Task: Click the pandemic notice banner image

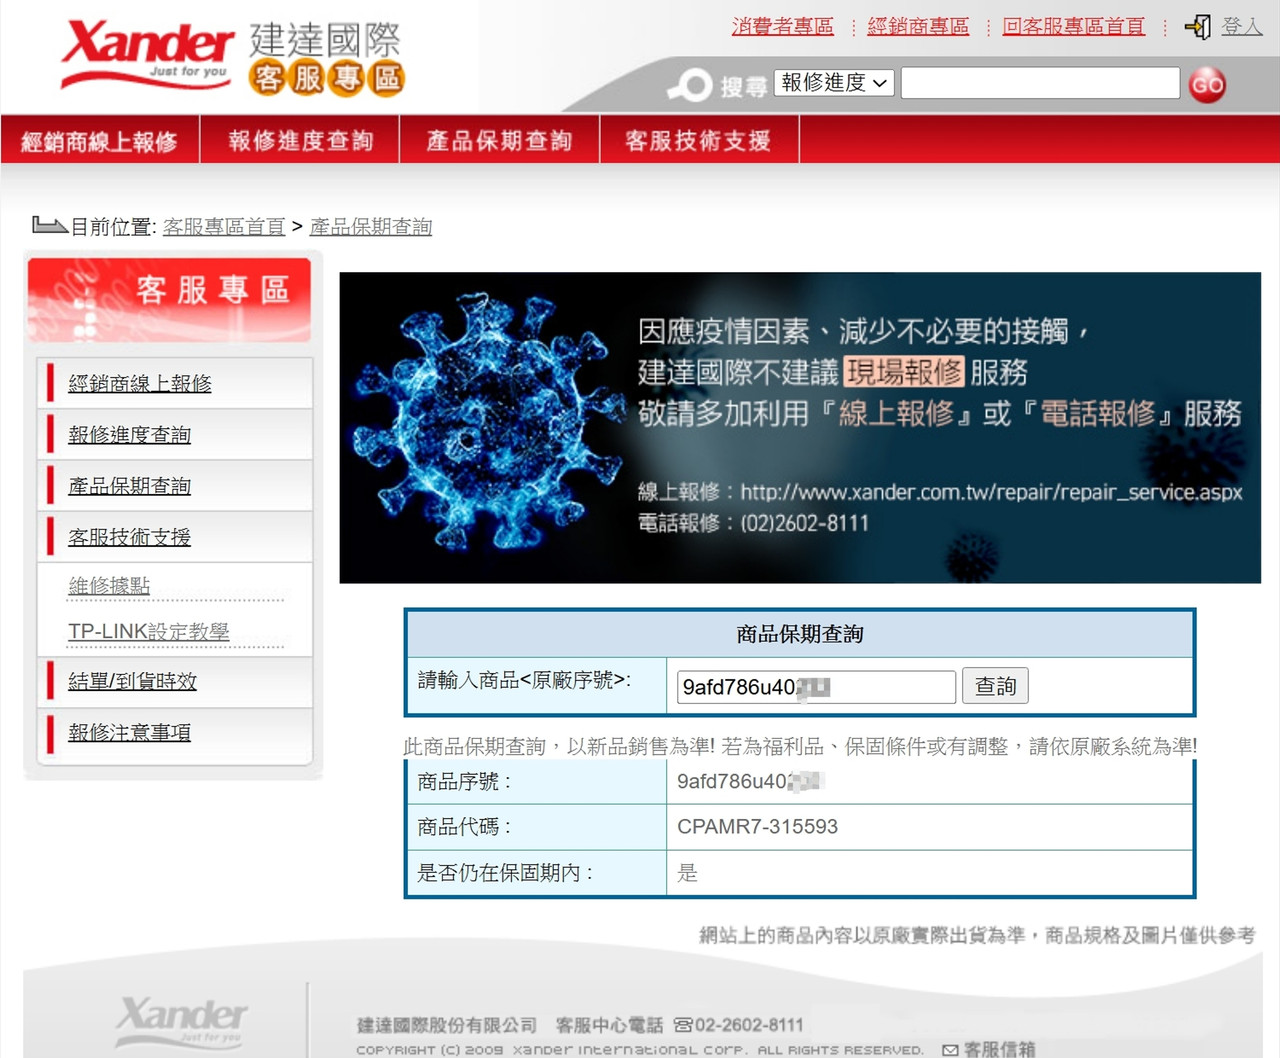Action: pyautogui.click(x=800, y=427)
